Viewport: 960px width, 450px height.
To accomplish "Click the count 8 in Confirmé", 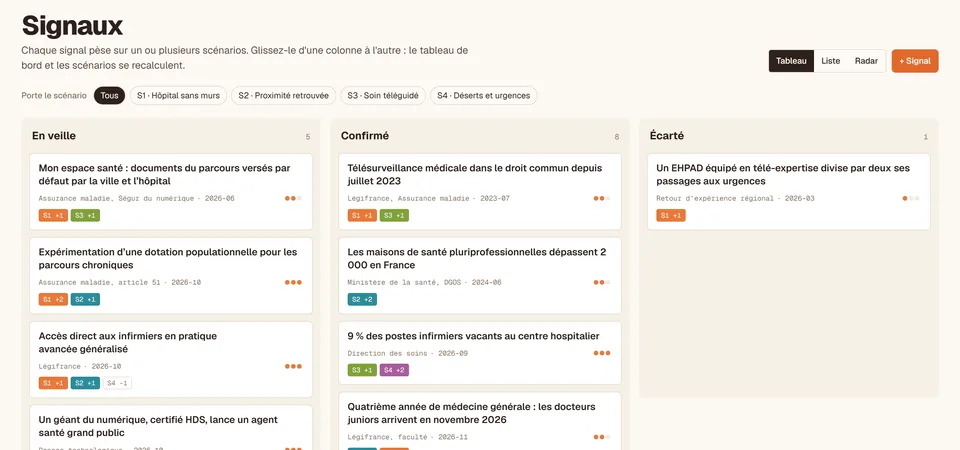I will (x=617, y=137).
